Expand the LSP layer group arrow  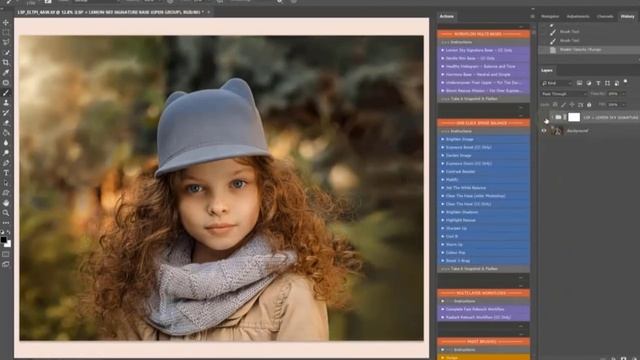point(552,118)
